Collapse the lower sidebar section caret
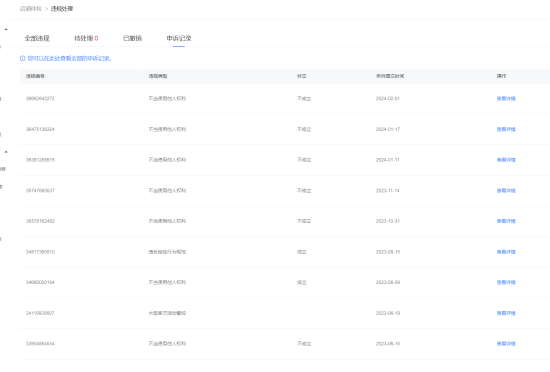Viewport: 550px width, 372px height. coord(6,152)
